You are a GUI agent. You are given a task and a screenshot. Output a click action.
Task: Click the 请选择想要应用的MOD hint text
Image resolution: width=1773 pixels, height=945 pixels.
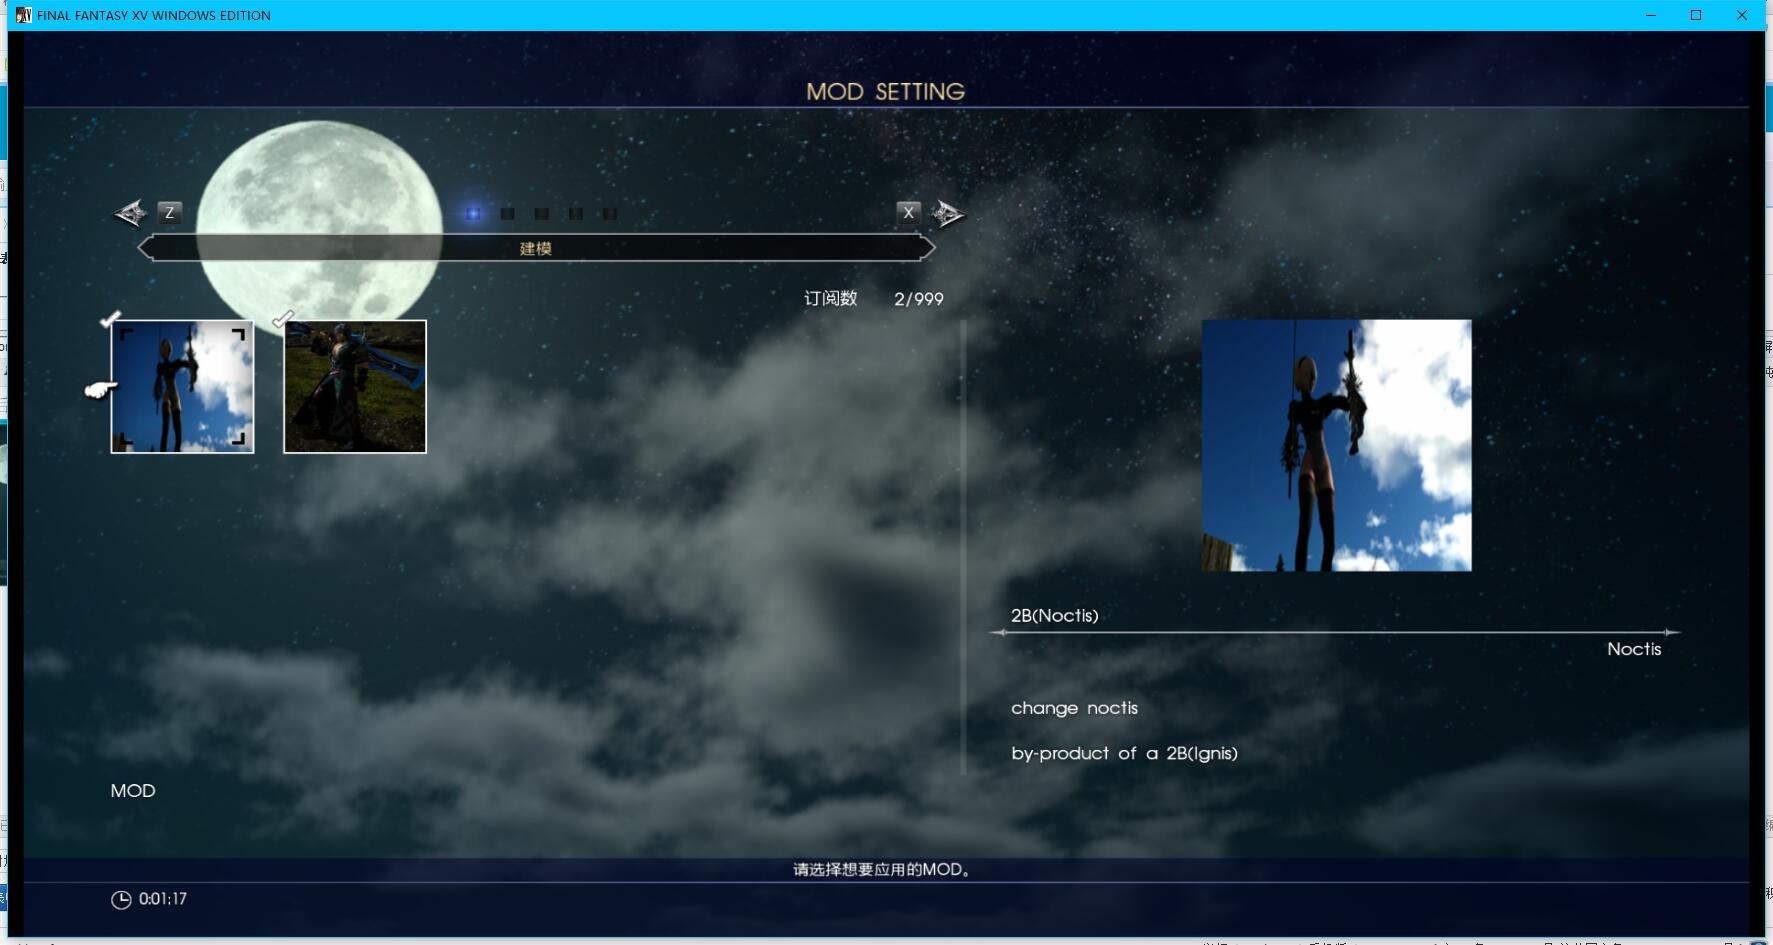882,869
